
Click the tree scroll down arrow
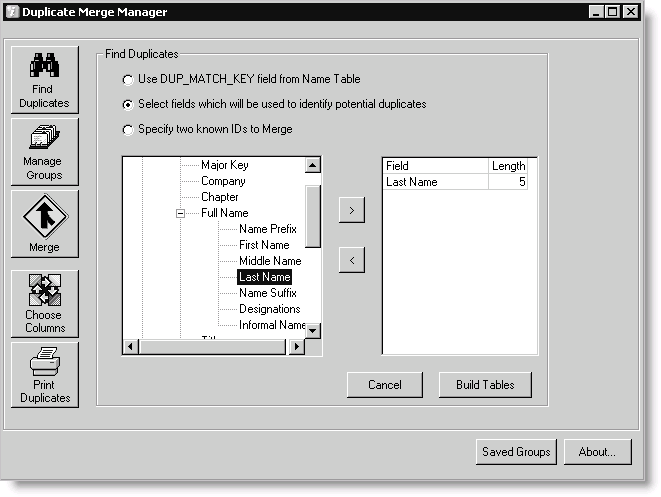pyautogui.click(x=312, y=330)
